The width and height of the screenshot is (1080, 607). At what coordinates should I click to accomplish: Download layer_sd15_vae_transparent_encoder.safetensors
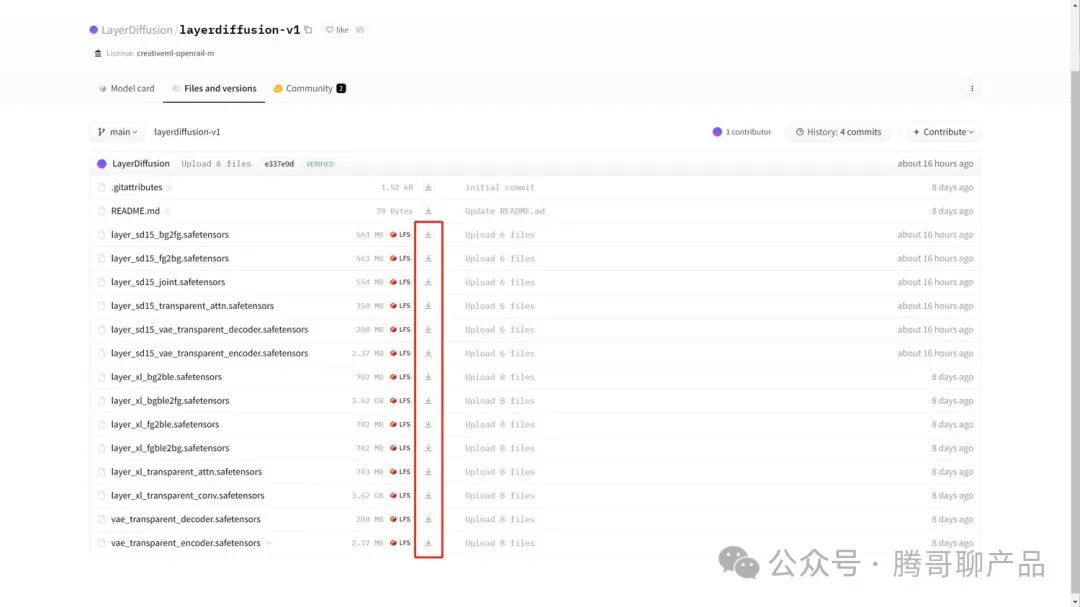tap(428, 353)
